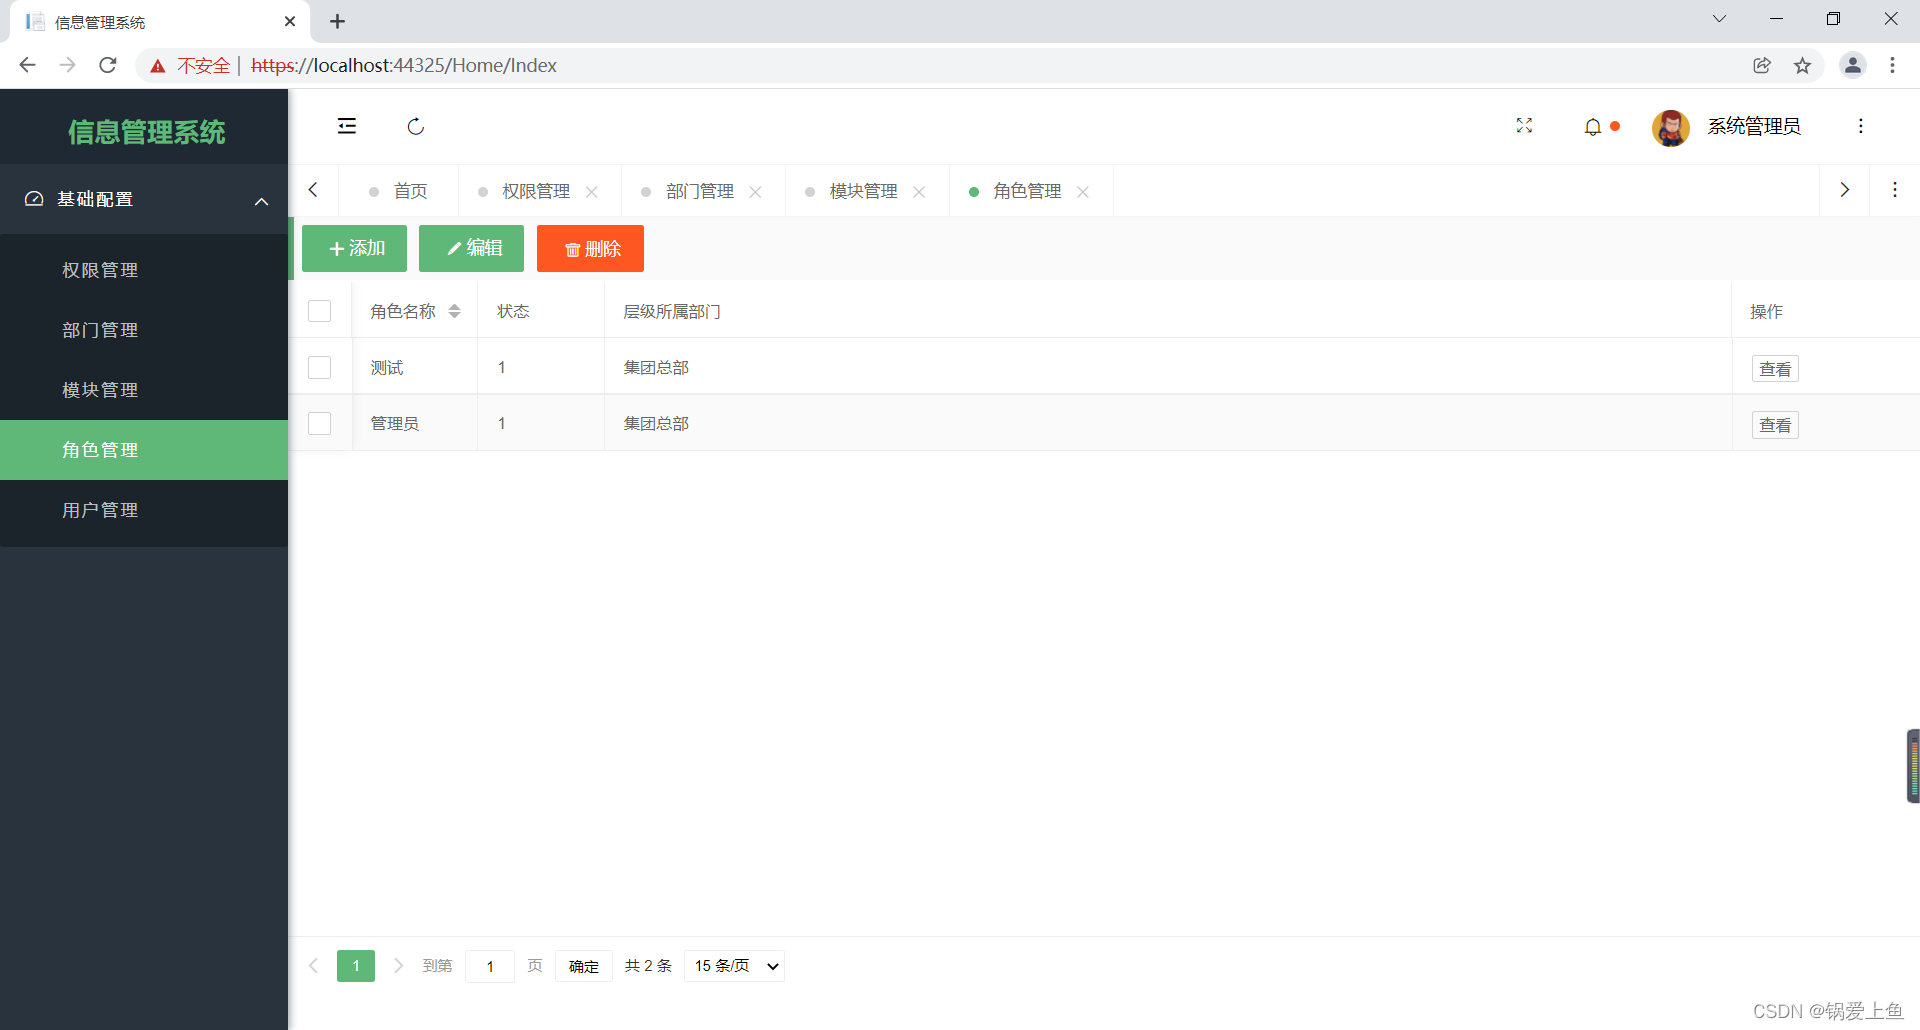The image size is (1920, 1030).
Task: Check the 管理员 row checkbox
Action: click(320, 423)
